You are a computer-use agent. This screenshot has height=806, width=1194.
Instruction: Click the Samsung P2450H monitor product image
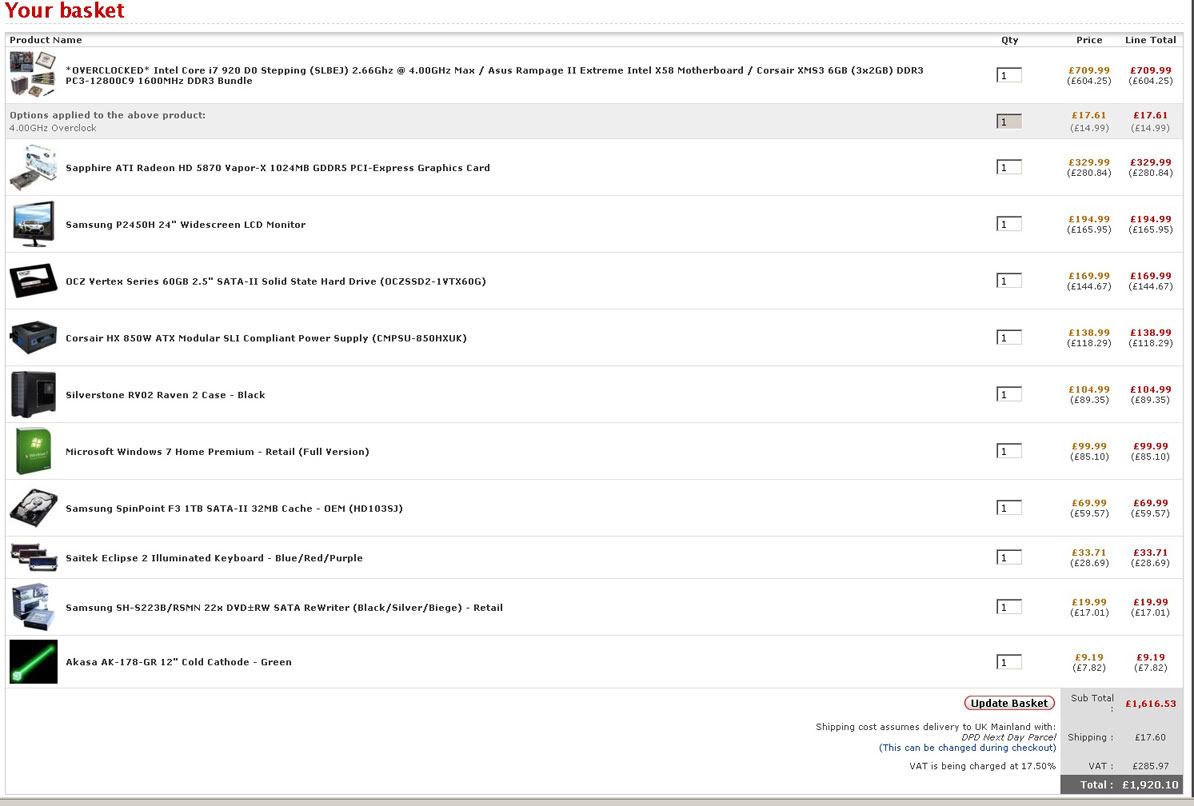pos(33,224)
